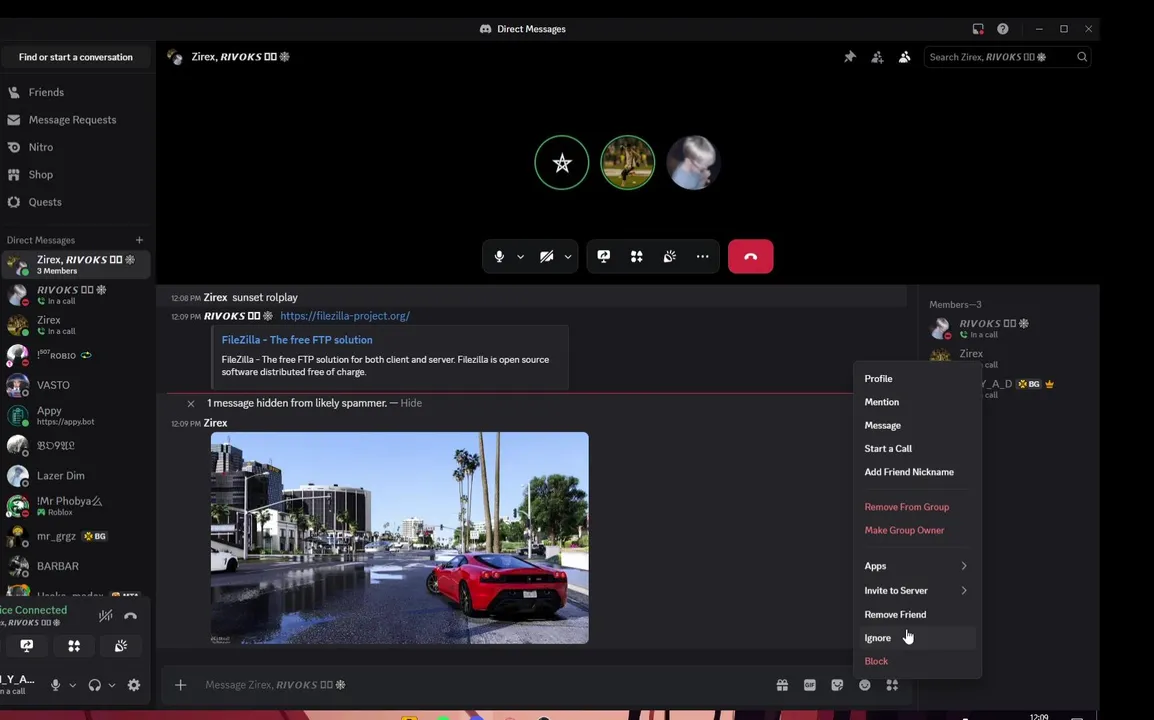1154x720 pixels.
Task: Open Message Requests
Action: 76,119
